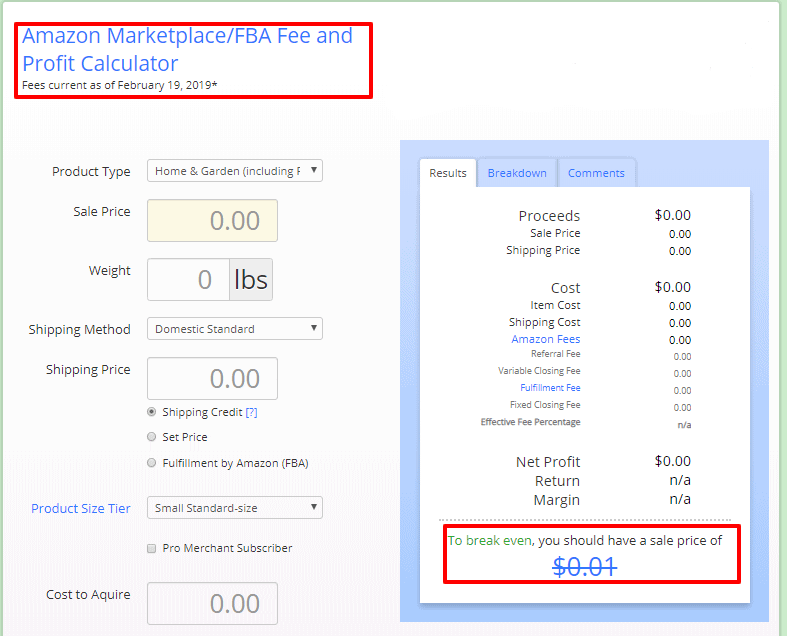Open the Product Size Tier dropdown
This screenshot has width=787, height=636.
pos(234,507)
